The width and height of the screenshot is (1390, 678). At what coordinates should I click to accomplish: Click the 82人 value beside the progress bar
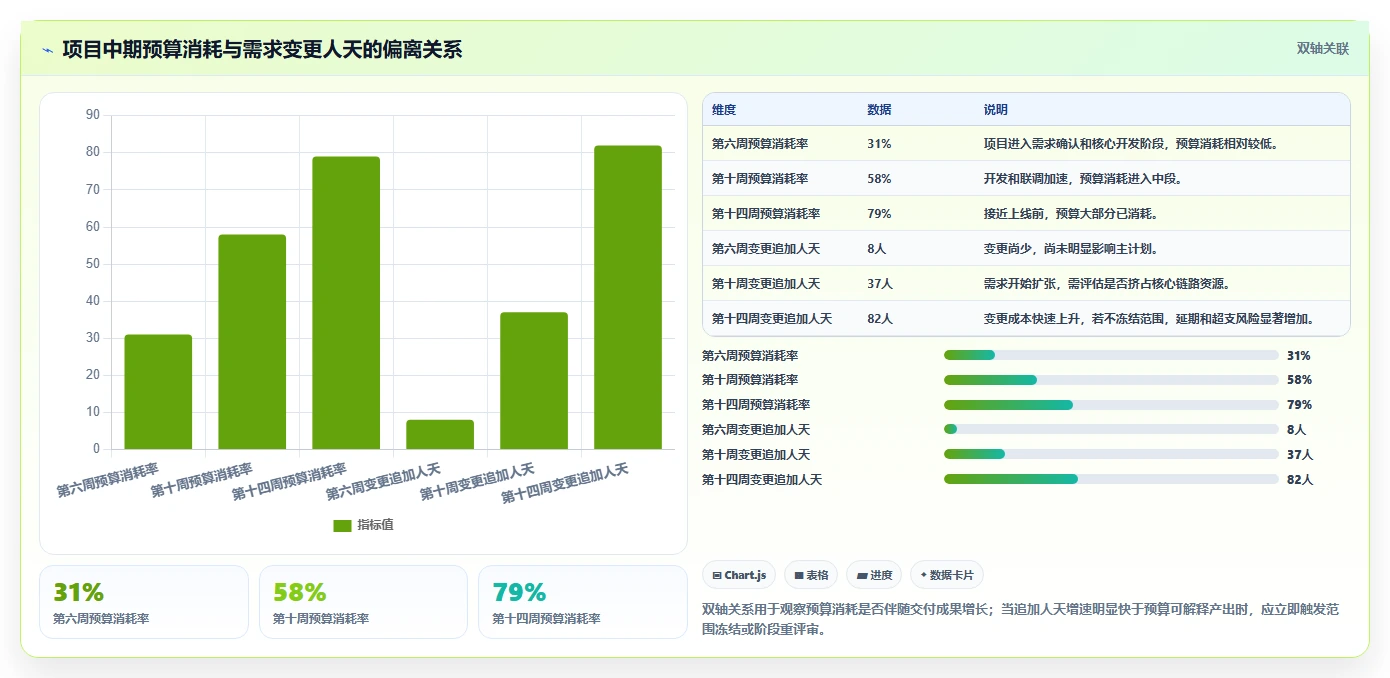1300,480
